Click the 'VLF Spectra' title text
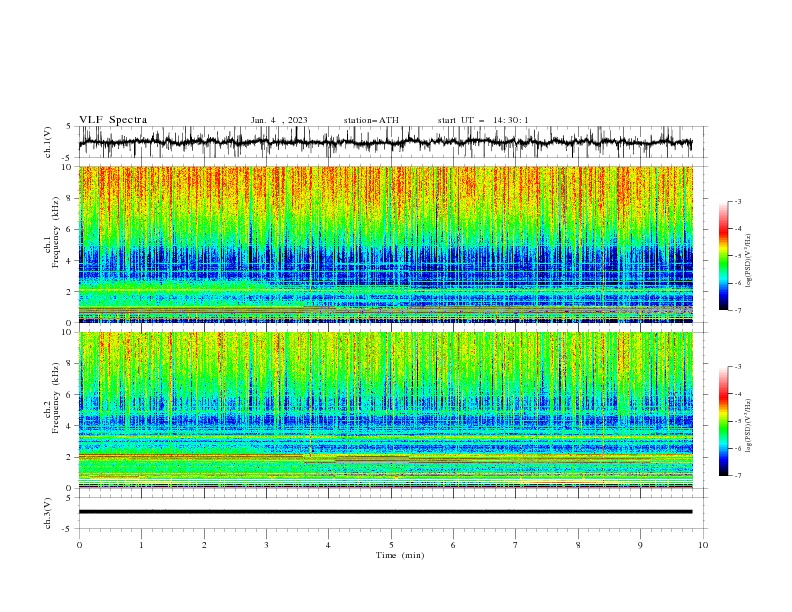Image resolution: width=792 pixels, height=612 pixels. [x=113, y=120]
